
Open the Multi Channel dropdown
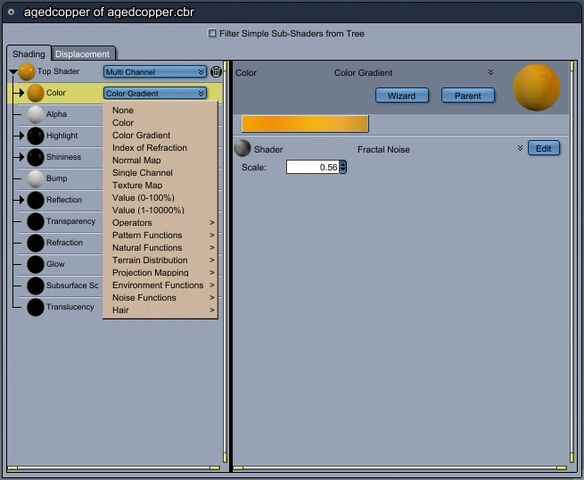click(155, 72)
